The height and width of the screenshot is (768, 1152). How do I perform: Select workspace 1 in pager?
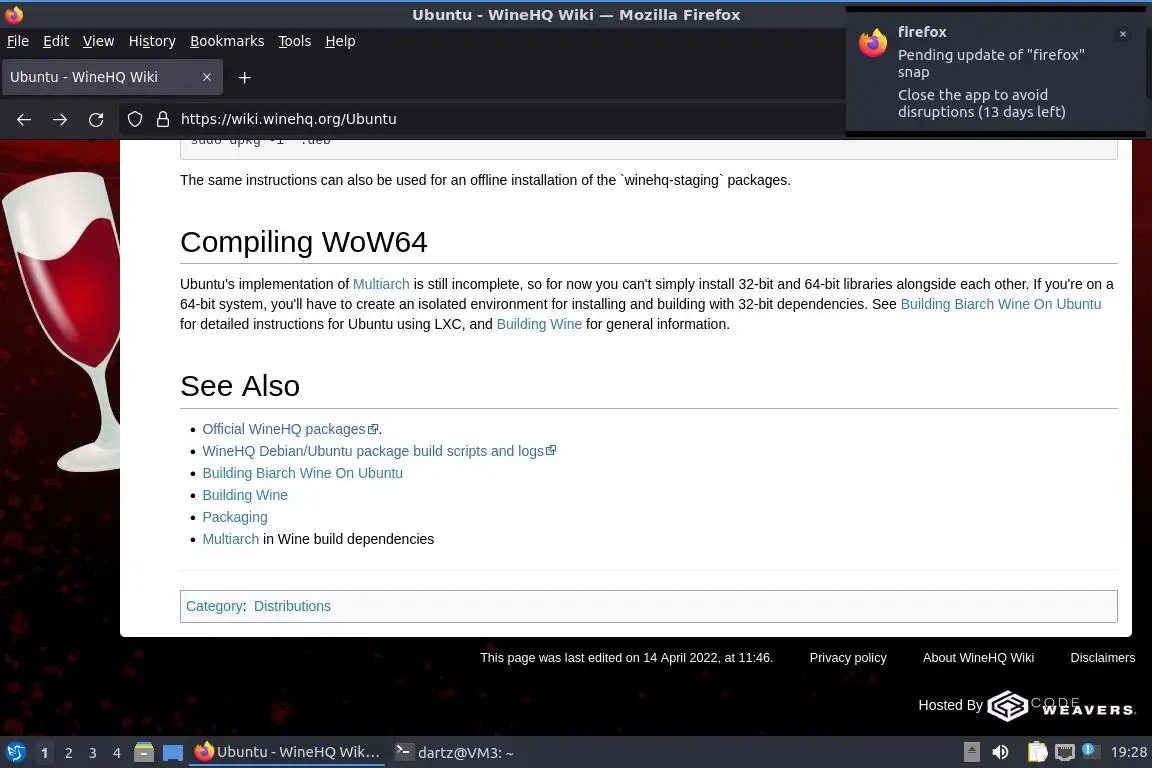[x=45, y=753]
